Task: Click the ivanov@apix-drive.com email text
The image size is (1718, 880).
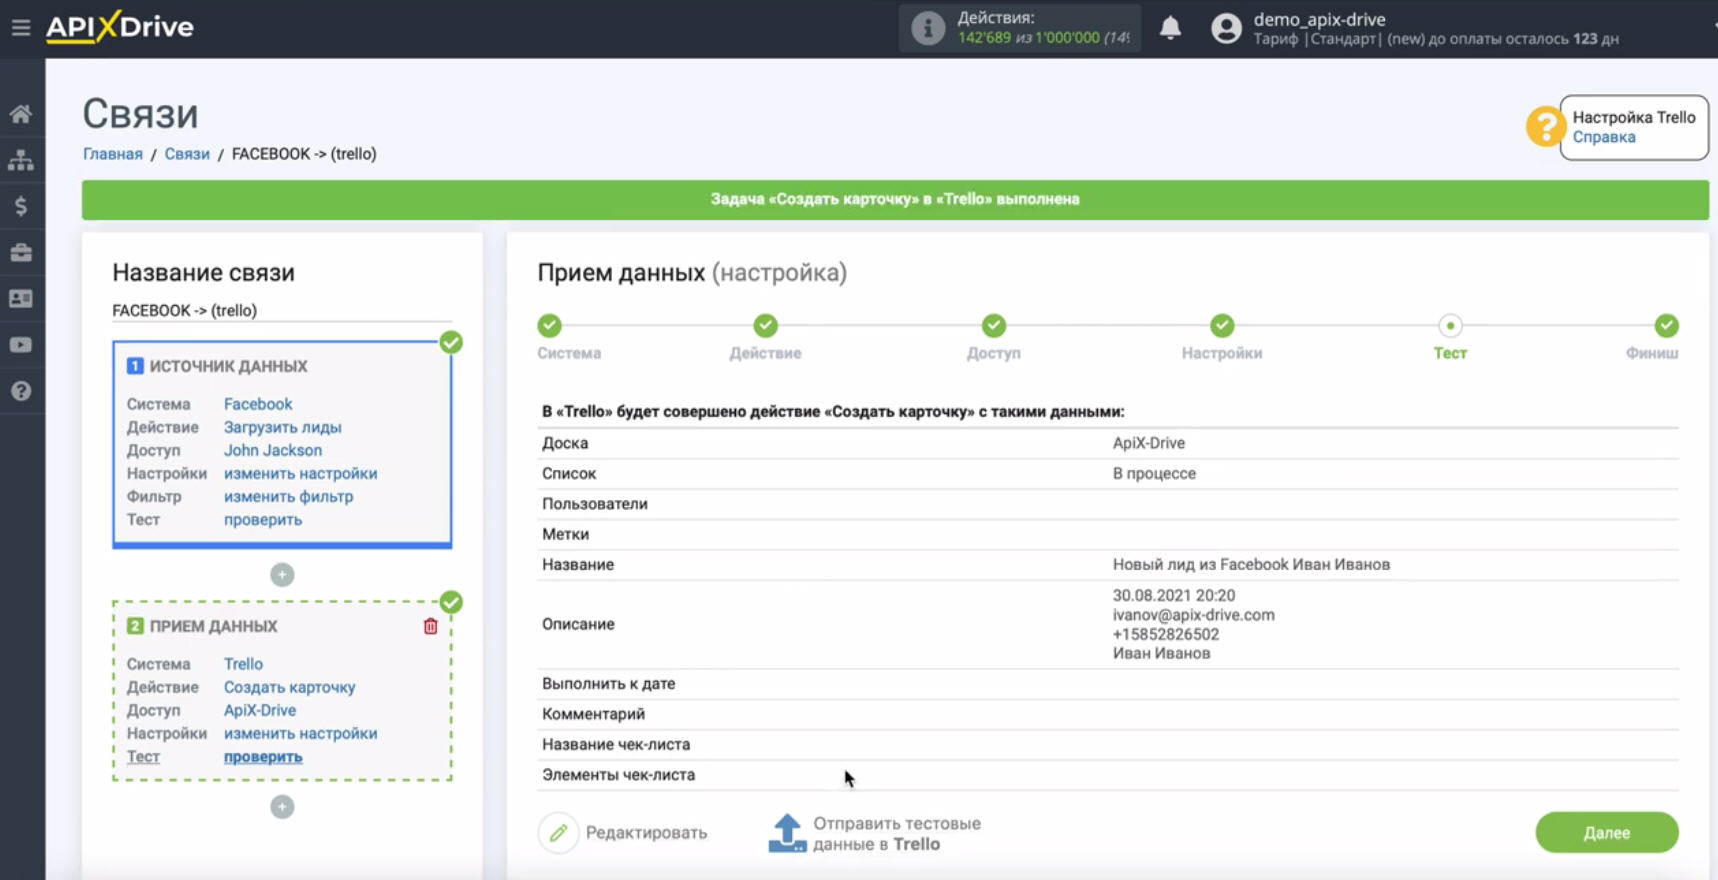Action: [1194, 615]
